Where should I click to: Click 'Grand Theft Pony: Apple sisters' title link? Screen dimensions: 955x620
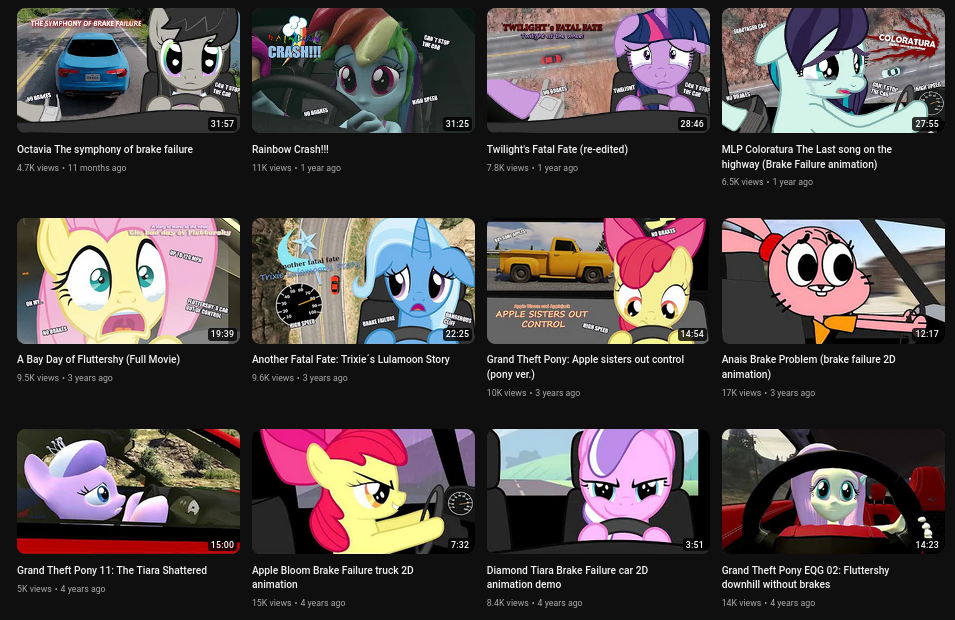[585, 367]
